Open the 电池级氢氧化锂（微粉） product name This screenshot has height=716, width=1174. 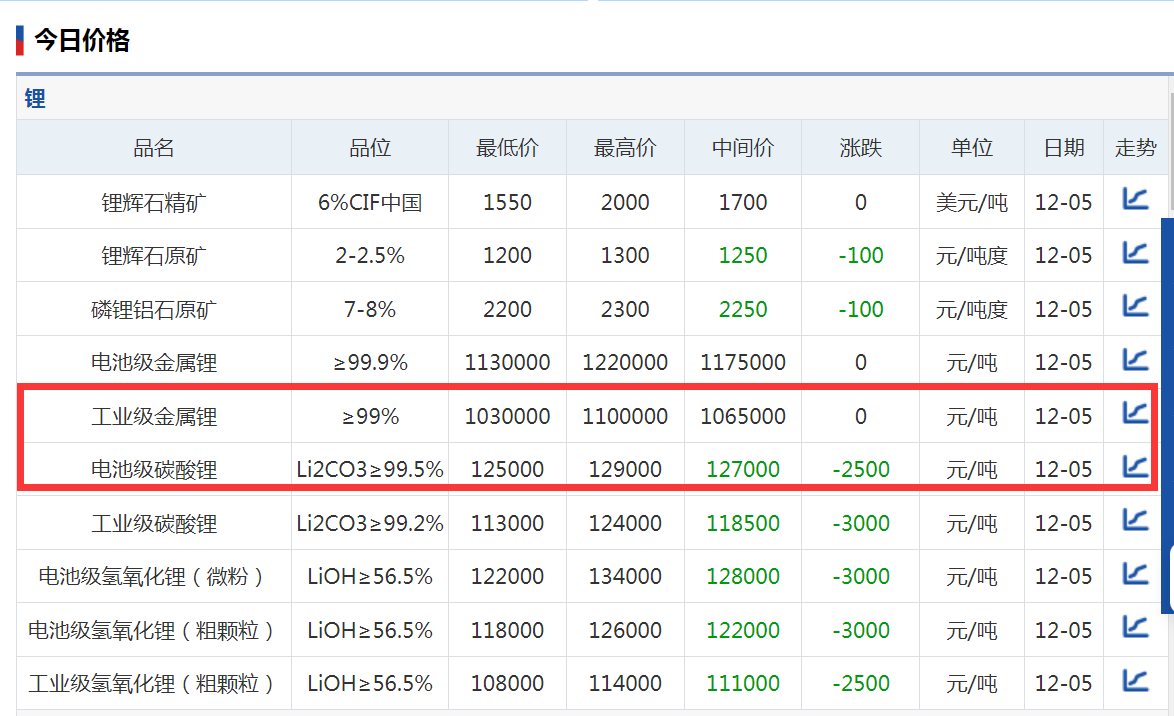tap(153, 577)
